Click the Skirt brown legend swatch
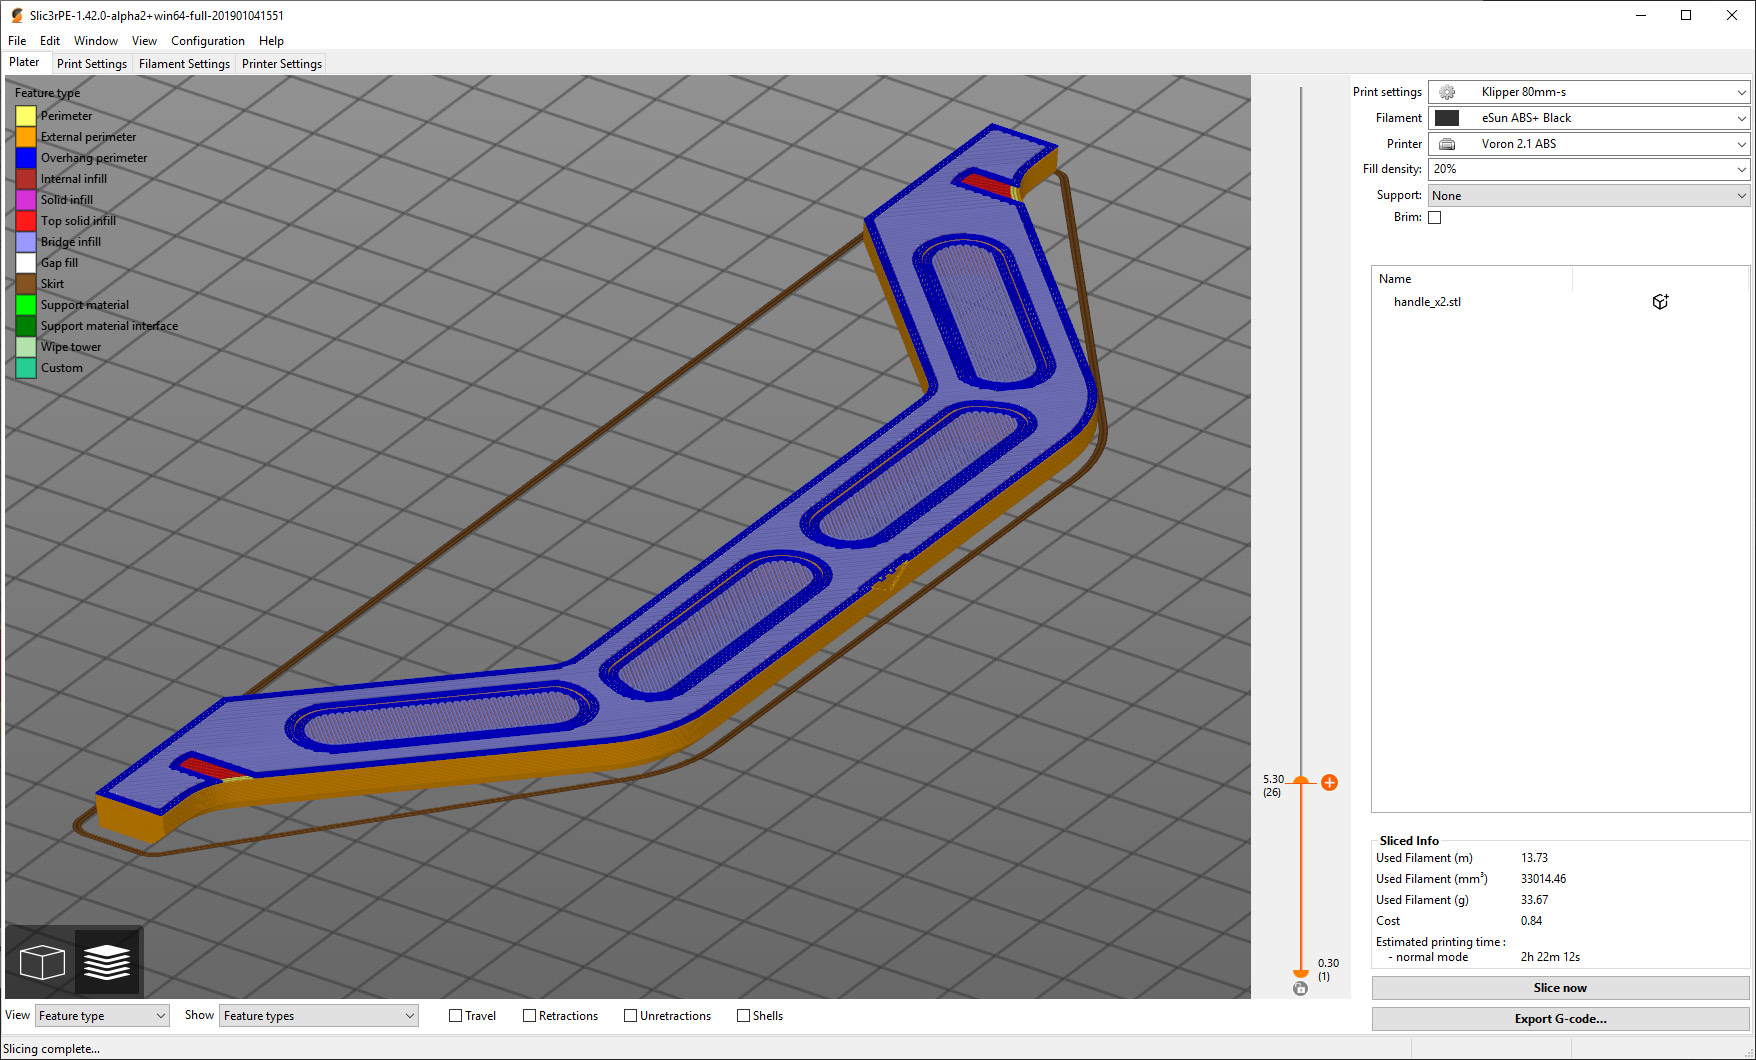 point(26,284)
